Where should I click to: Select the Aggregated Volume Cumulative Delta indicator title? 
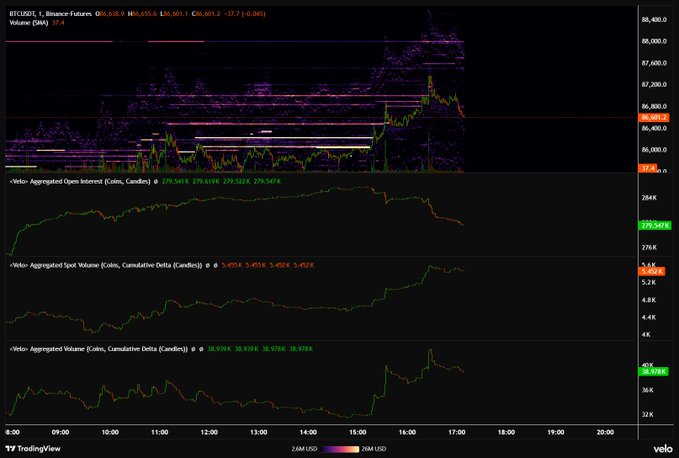pyautogui.click(x=98, y=348)
